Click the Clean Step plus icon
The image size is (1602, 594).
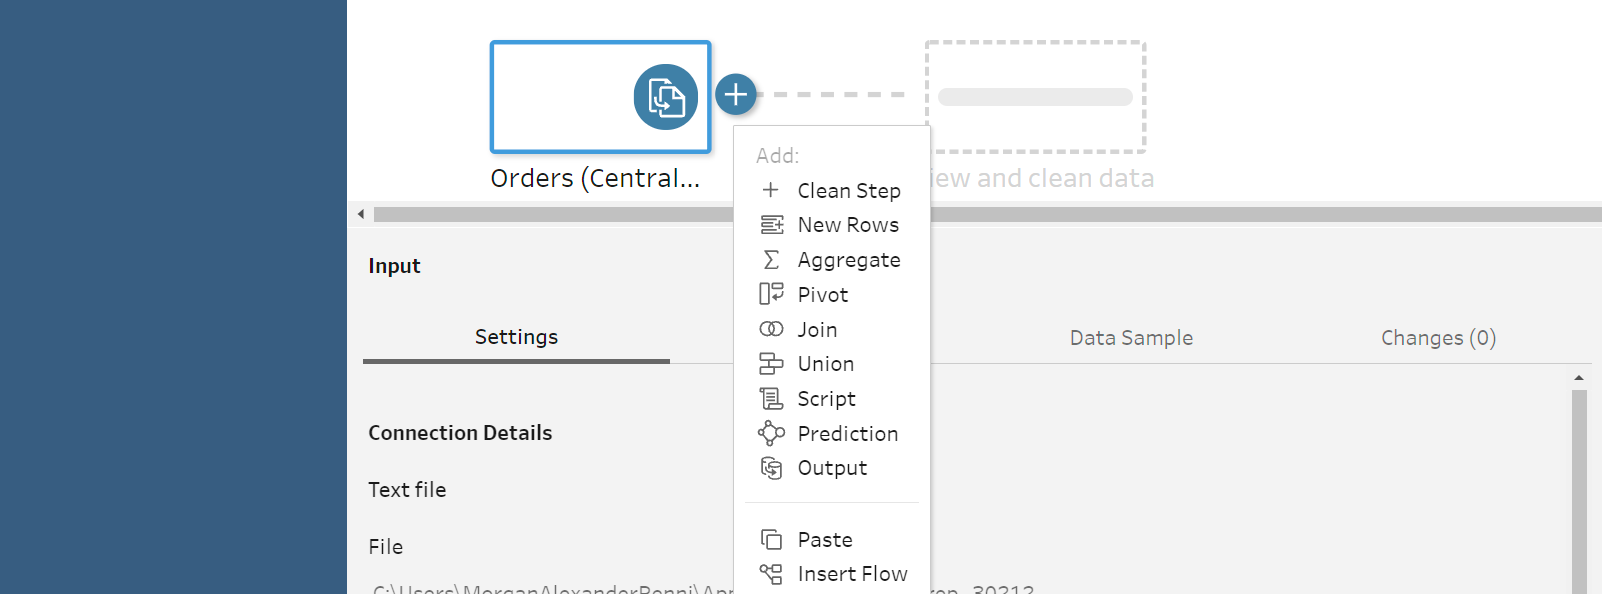pos(771,190)
